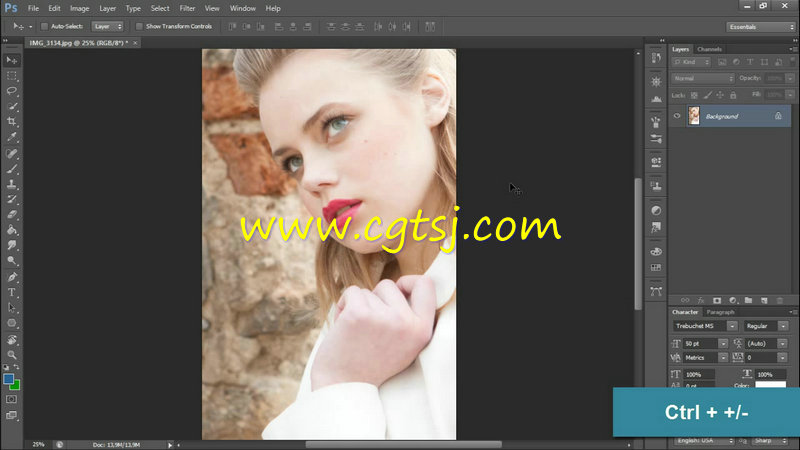Open layer Kind filter dropdown
800x450 pixels.
click(691, 62)
